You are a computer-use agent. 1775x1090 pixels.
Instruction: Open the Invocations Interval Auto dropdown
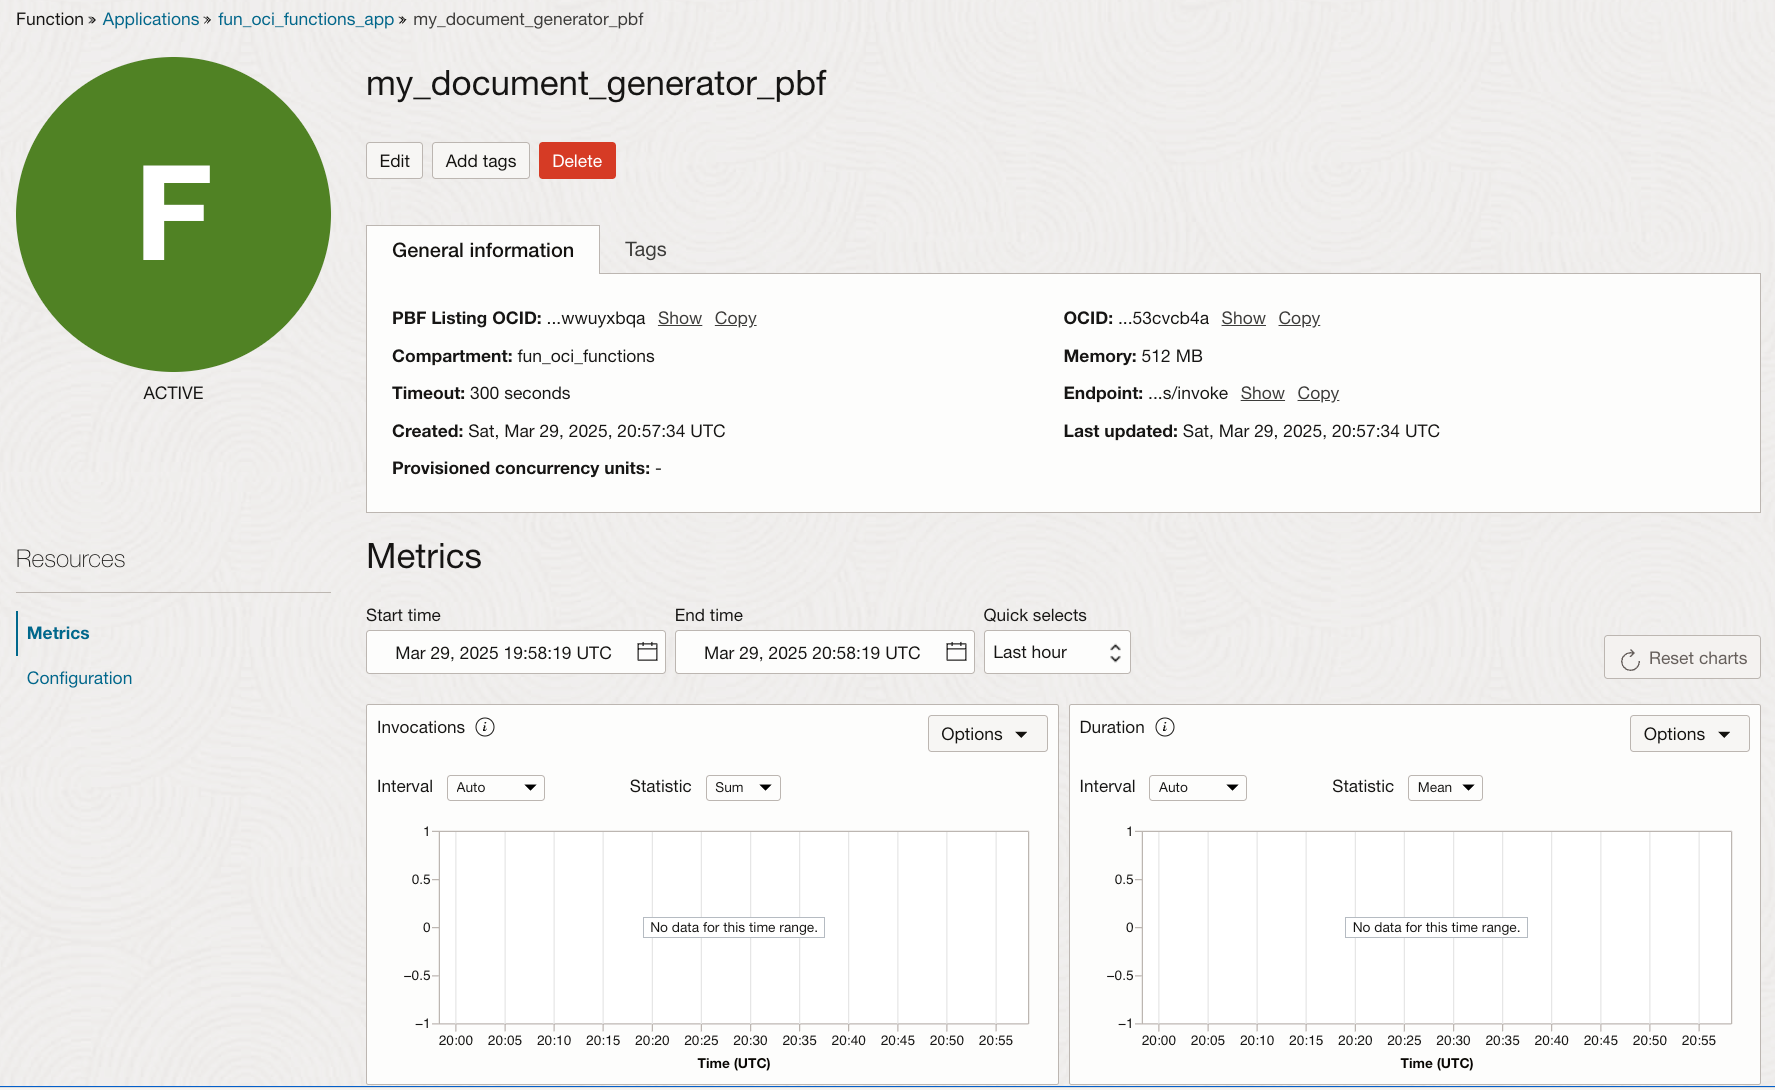click(496, 788)
